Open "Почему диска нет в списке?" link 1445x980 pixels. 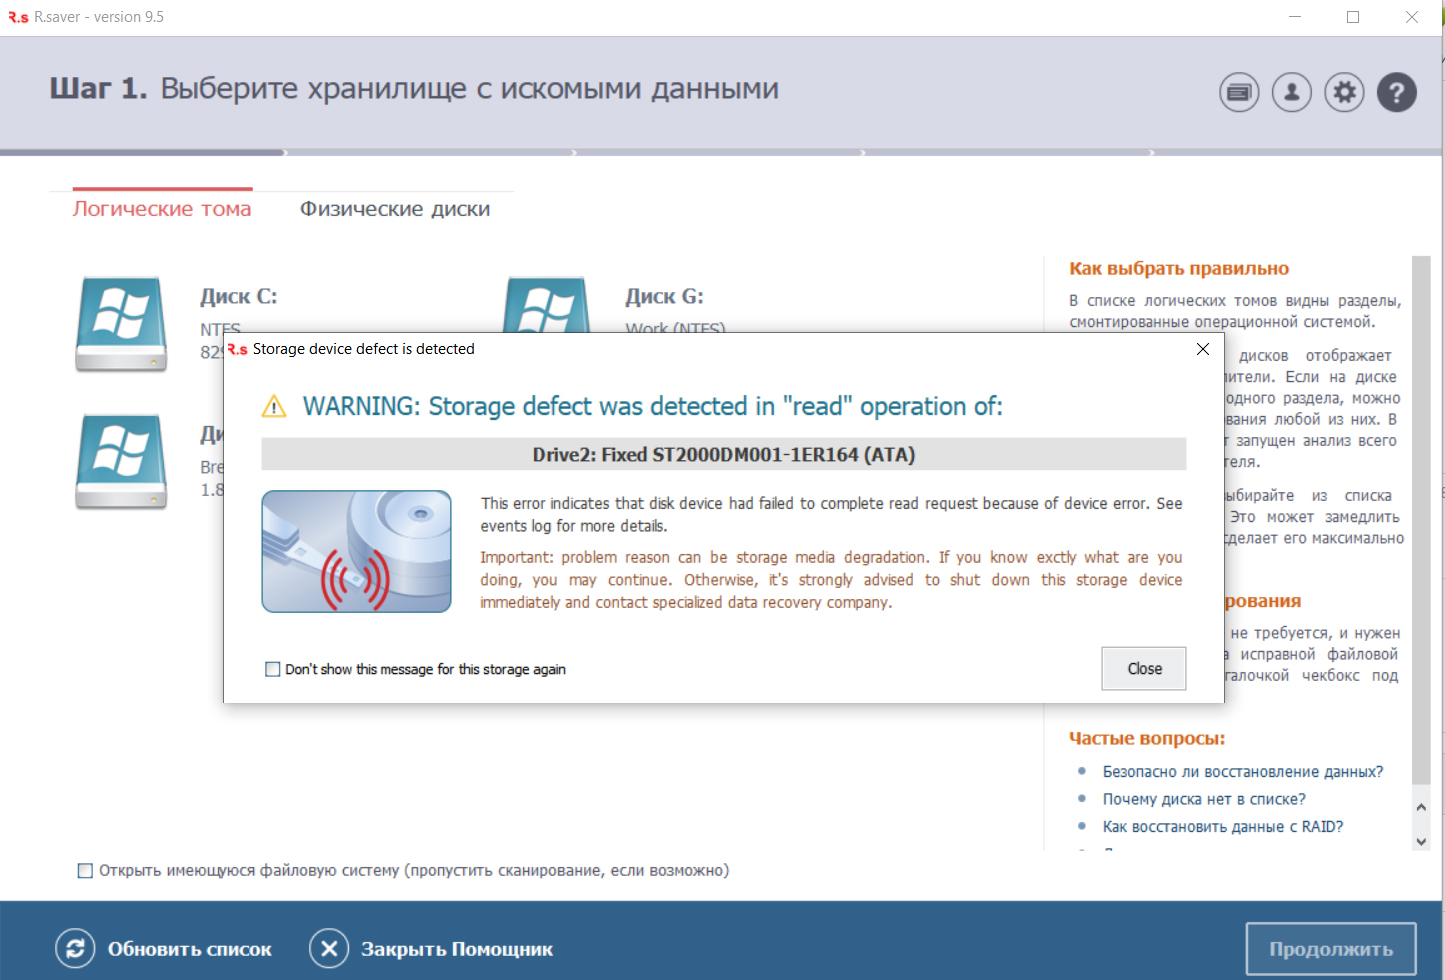point(1203,799)
